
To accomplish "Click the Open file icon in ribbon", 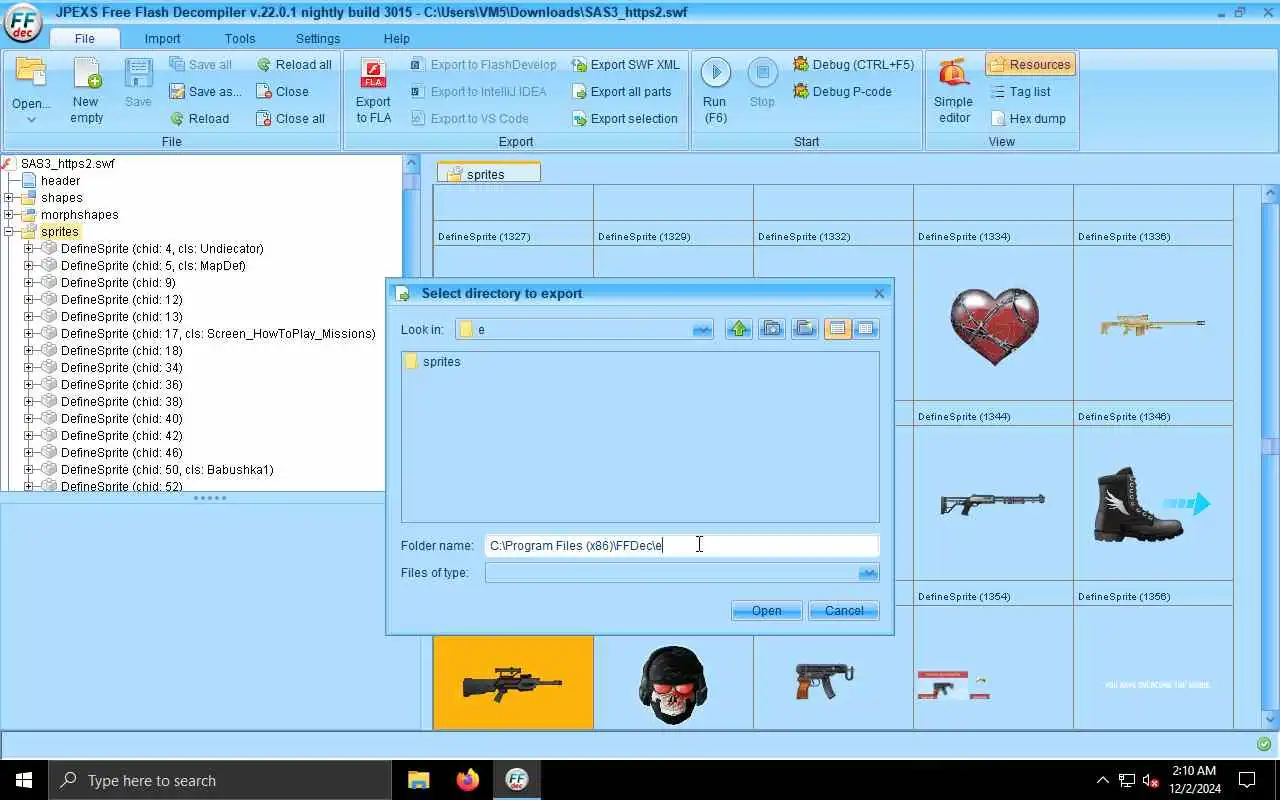I will coord(31,74).
